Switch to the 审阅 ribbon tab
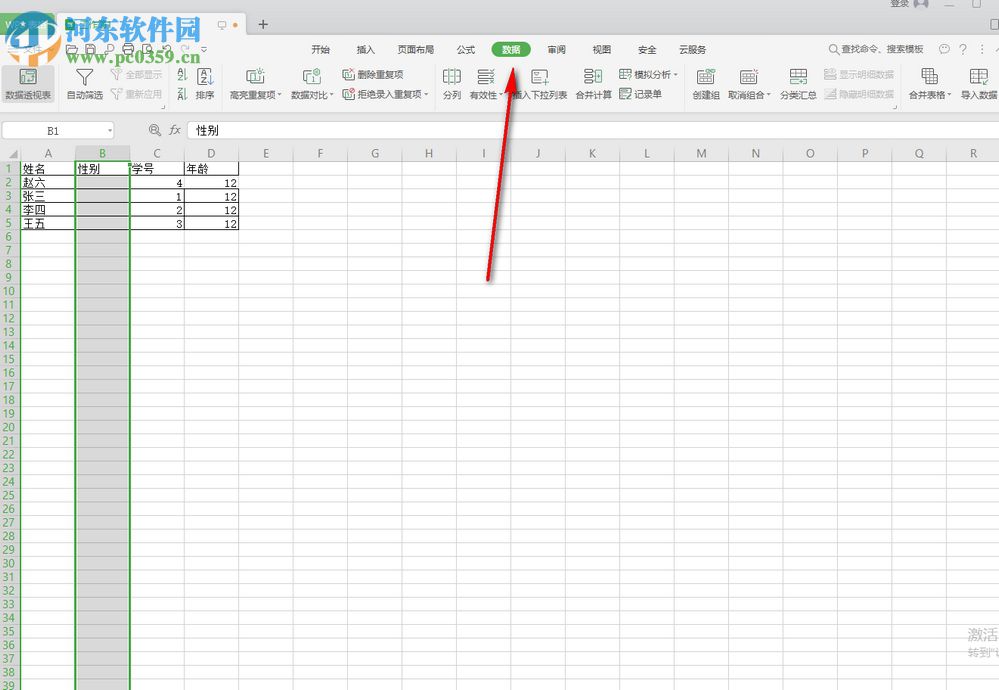 pos(556,50)
